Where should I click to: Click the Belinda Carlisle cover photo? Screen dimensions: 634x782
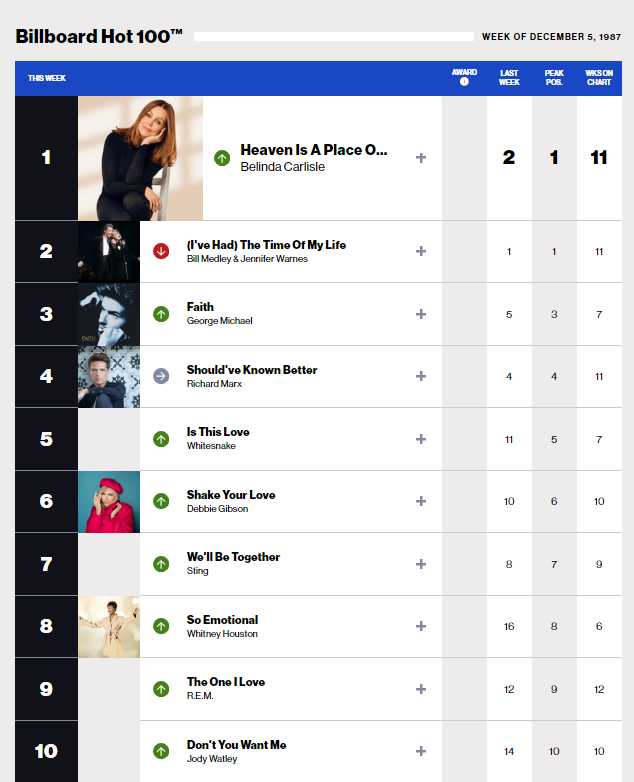click(141, 158)
